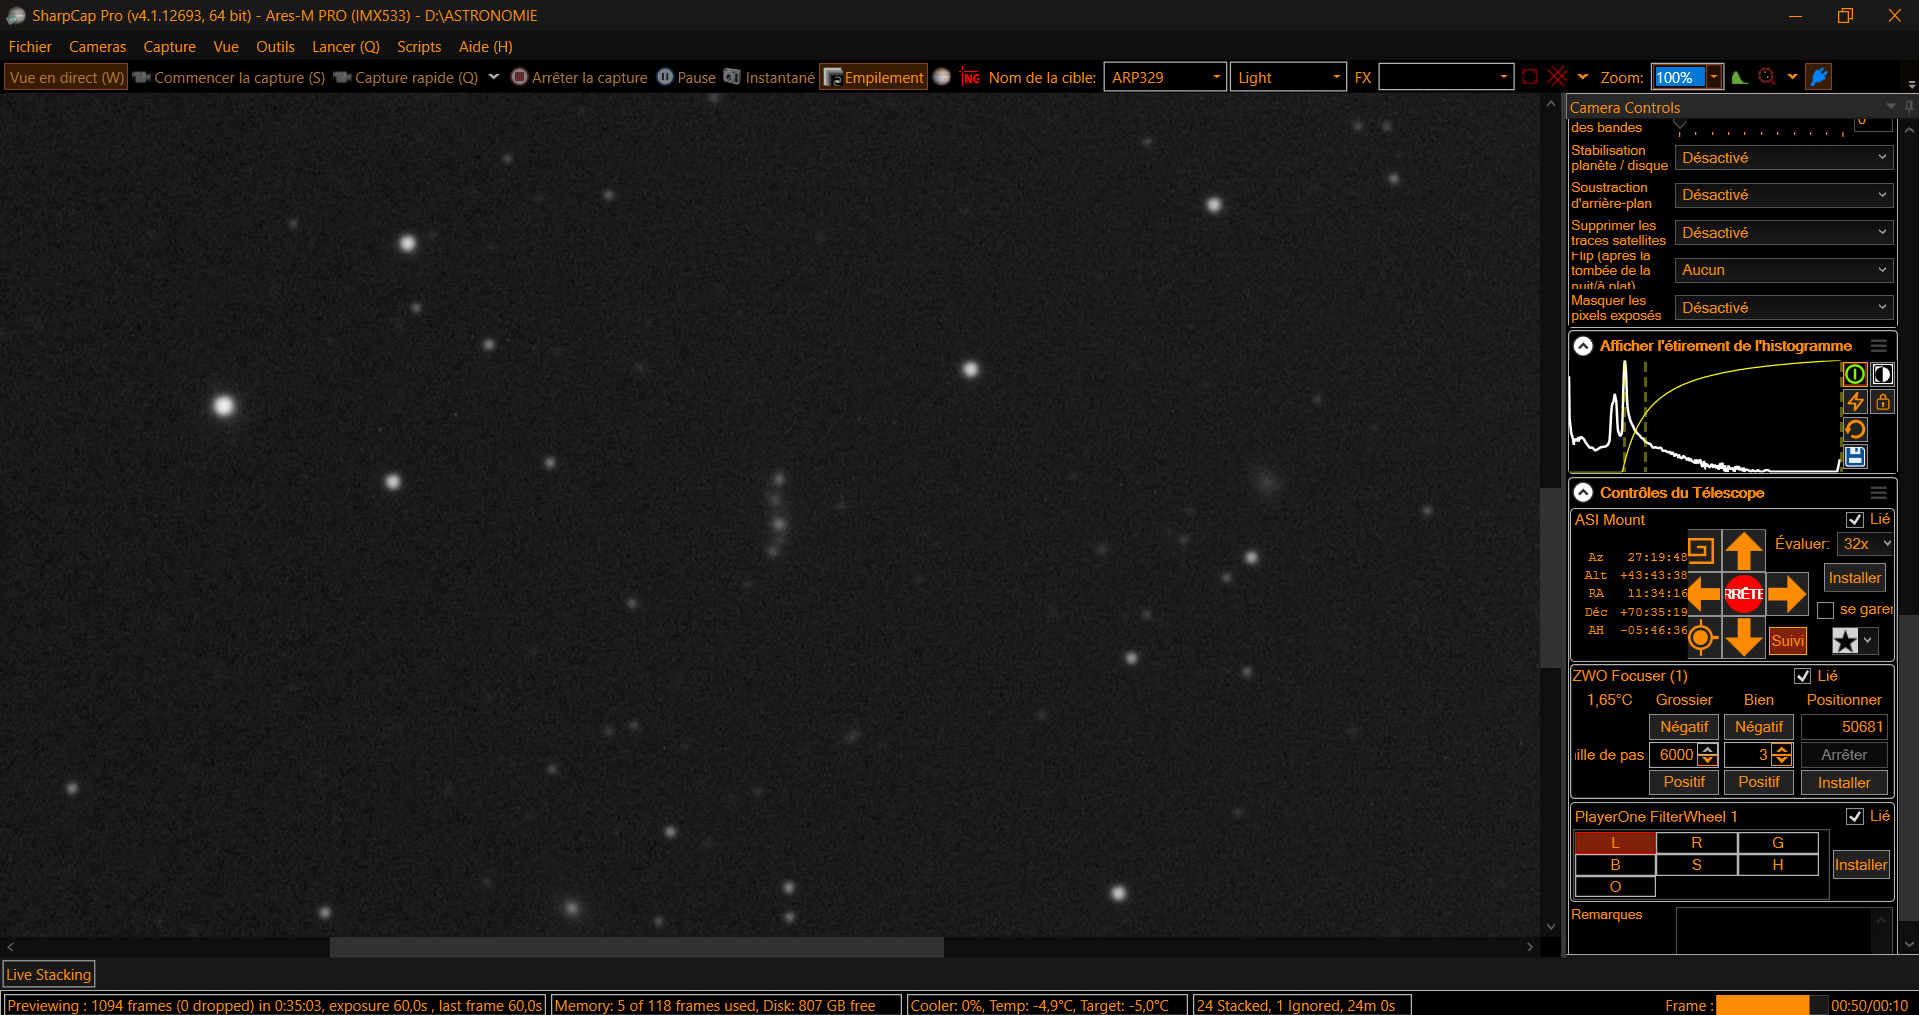
Task: Click the blue floppy-disk save icon
Action: 1855,457
